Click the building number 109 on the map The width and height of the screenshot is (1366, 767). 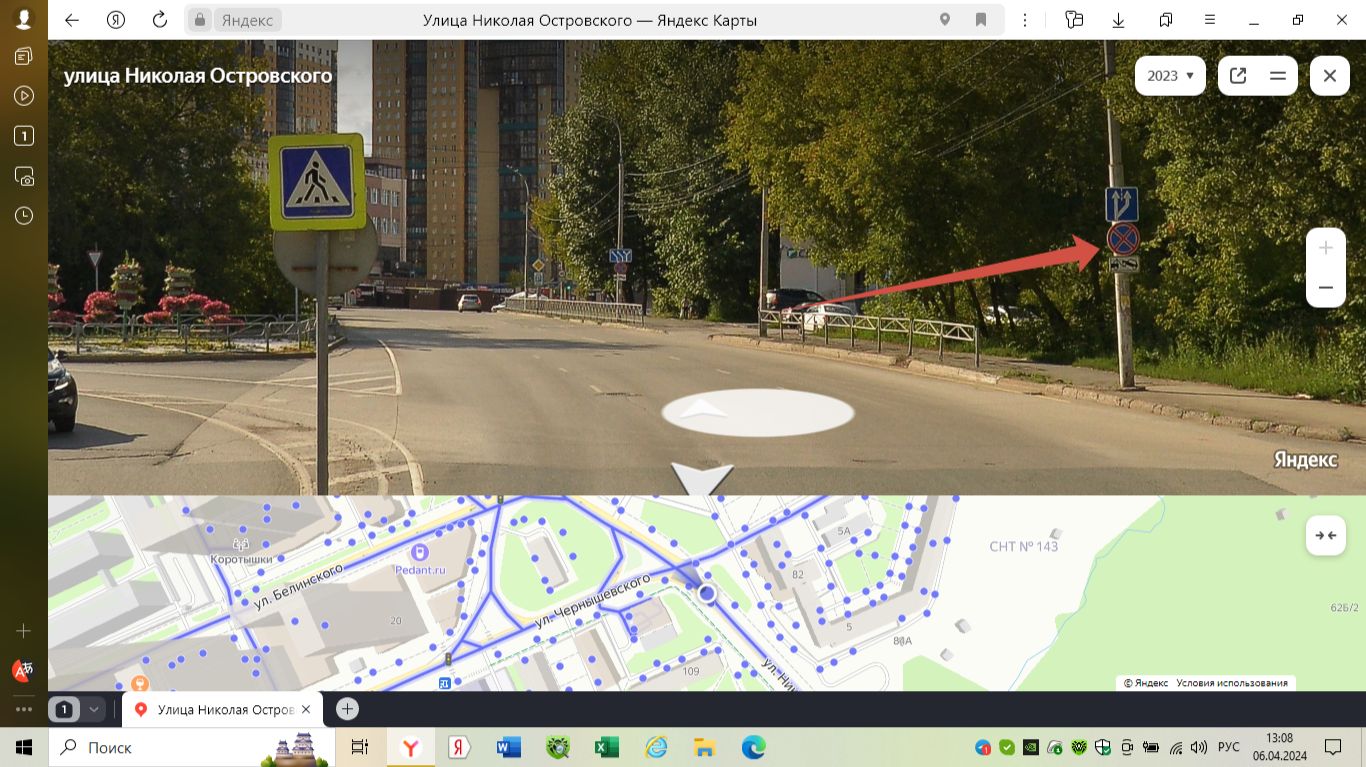(691, 671)
